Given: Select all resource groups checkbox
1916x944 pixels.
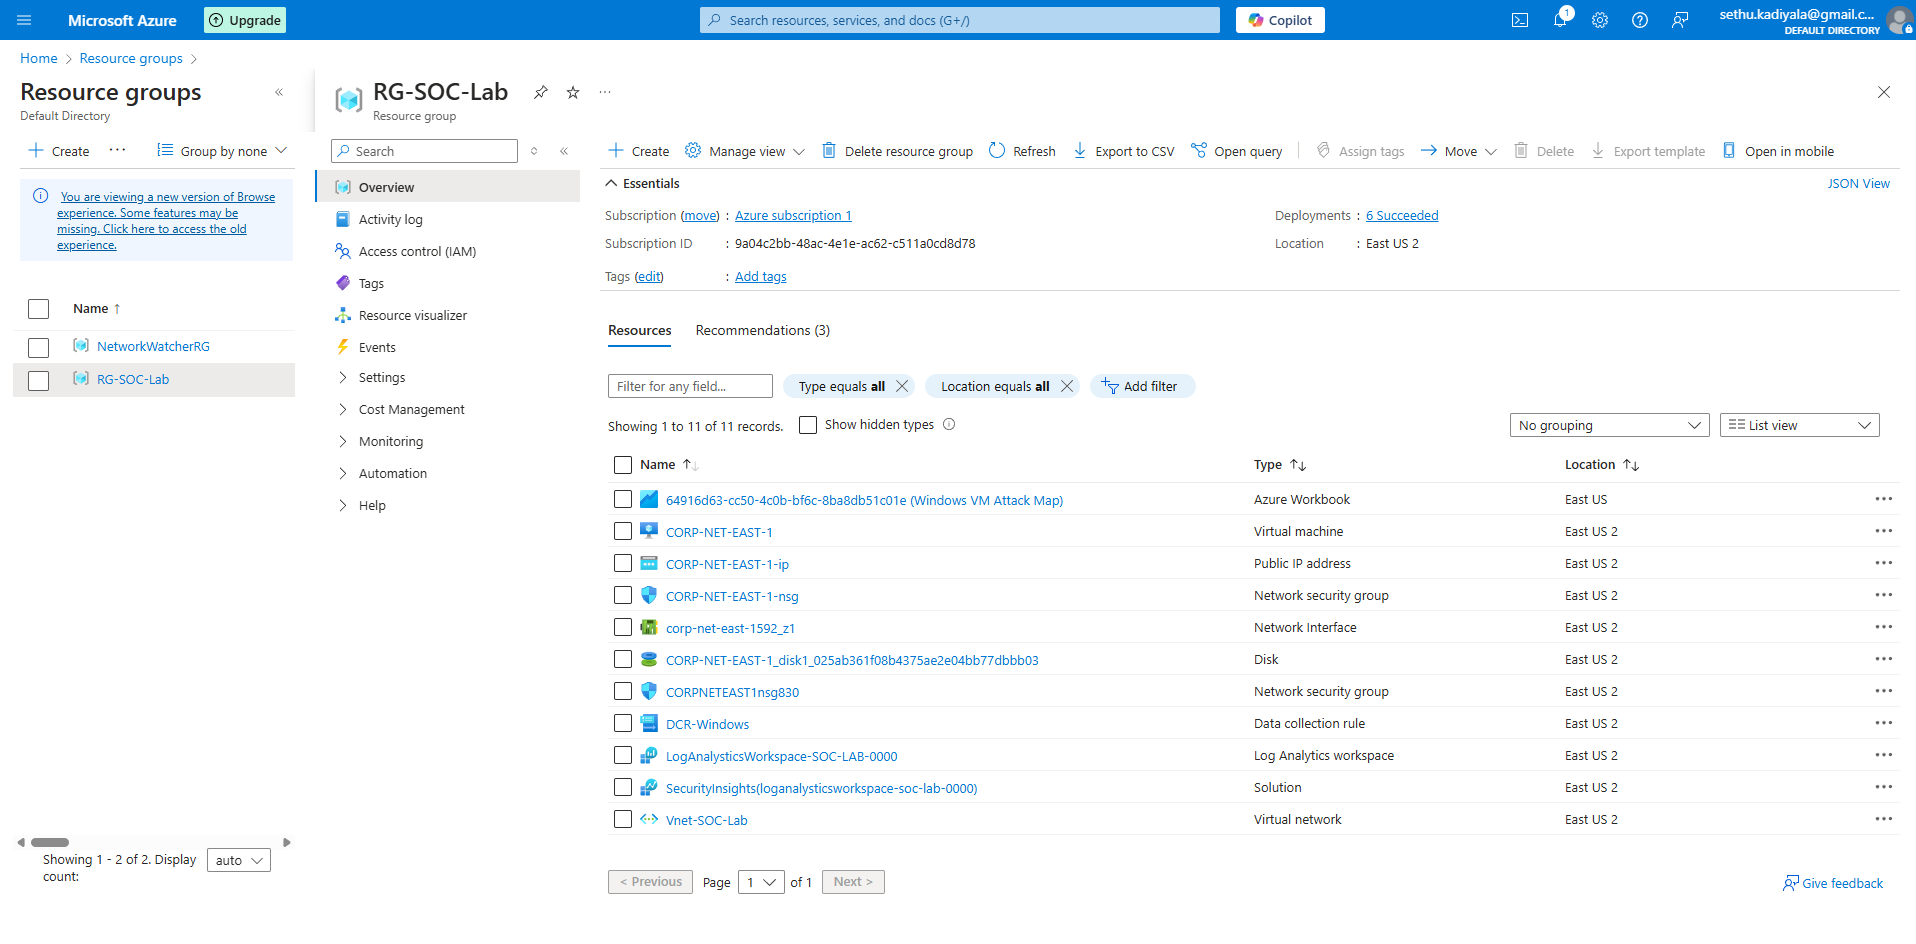Looking at the screenshot, I should (x=39, y=309).
